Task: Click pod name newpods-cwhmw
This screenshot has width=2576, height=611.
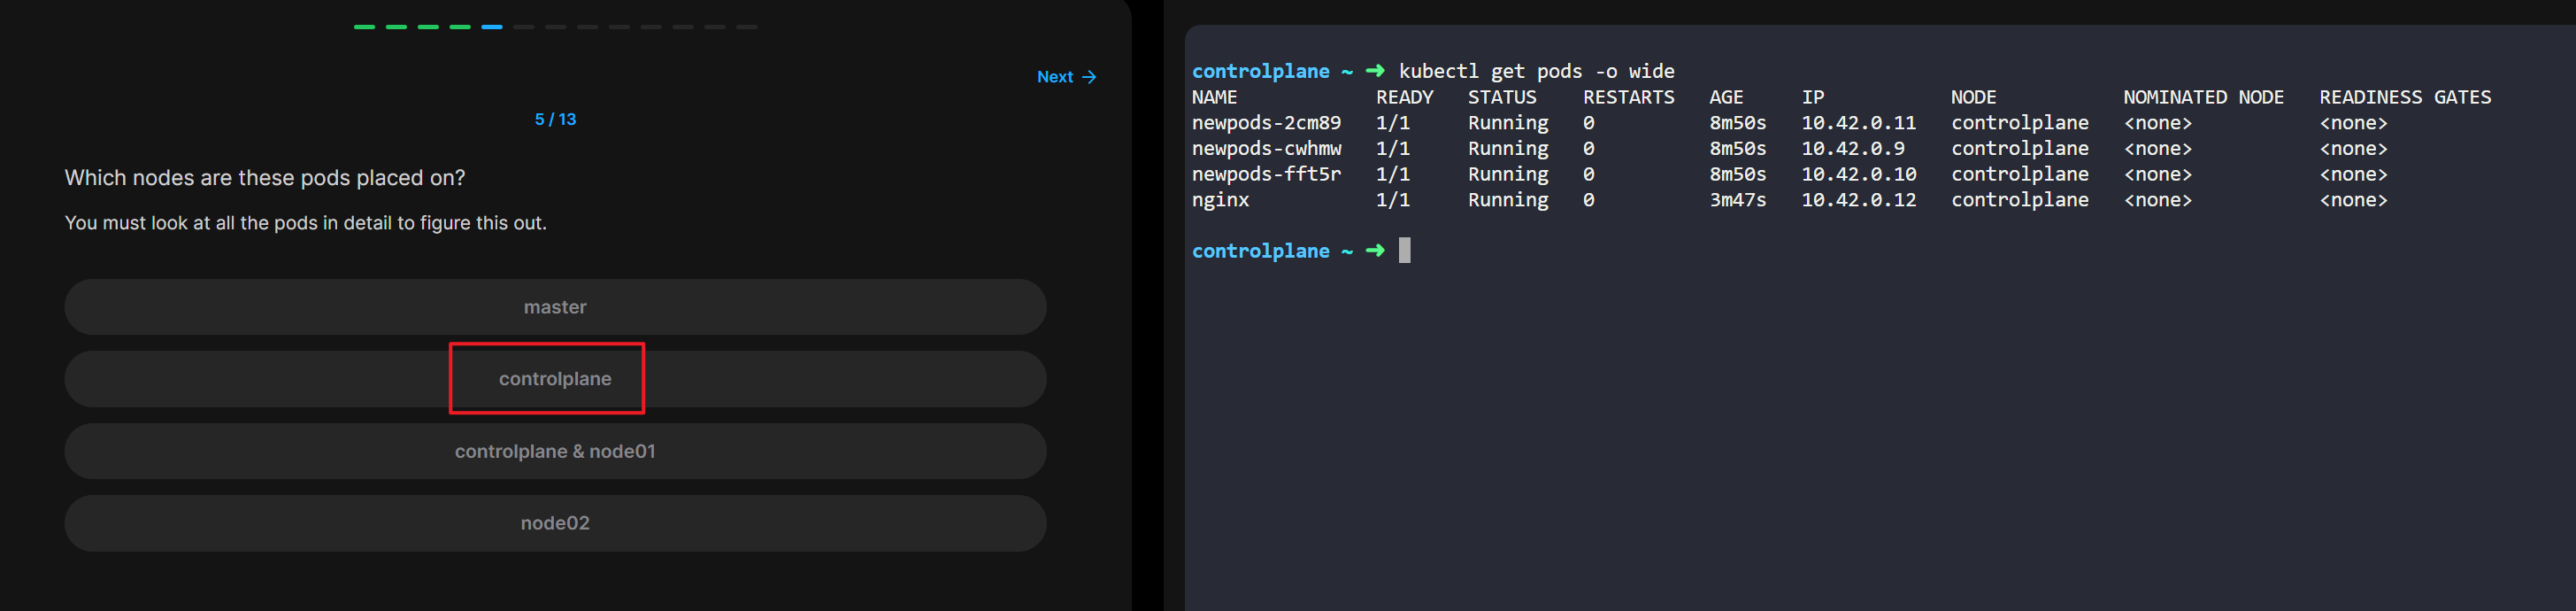Action: (1266, 148)
